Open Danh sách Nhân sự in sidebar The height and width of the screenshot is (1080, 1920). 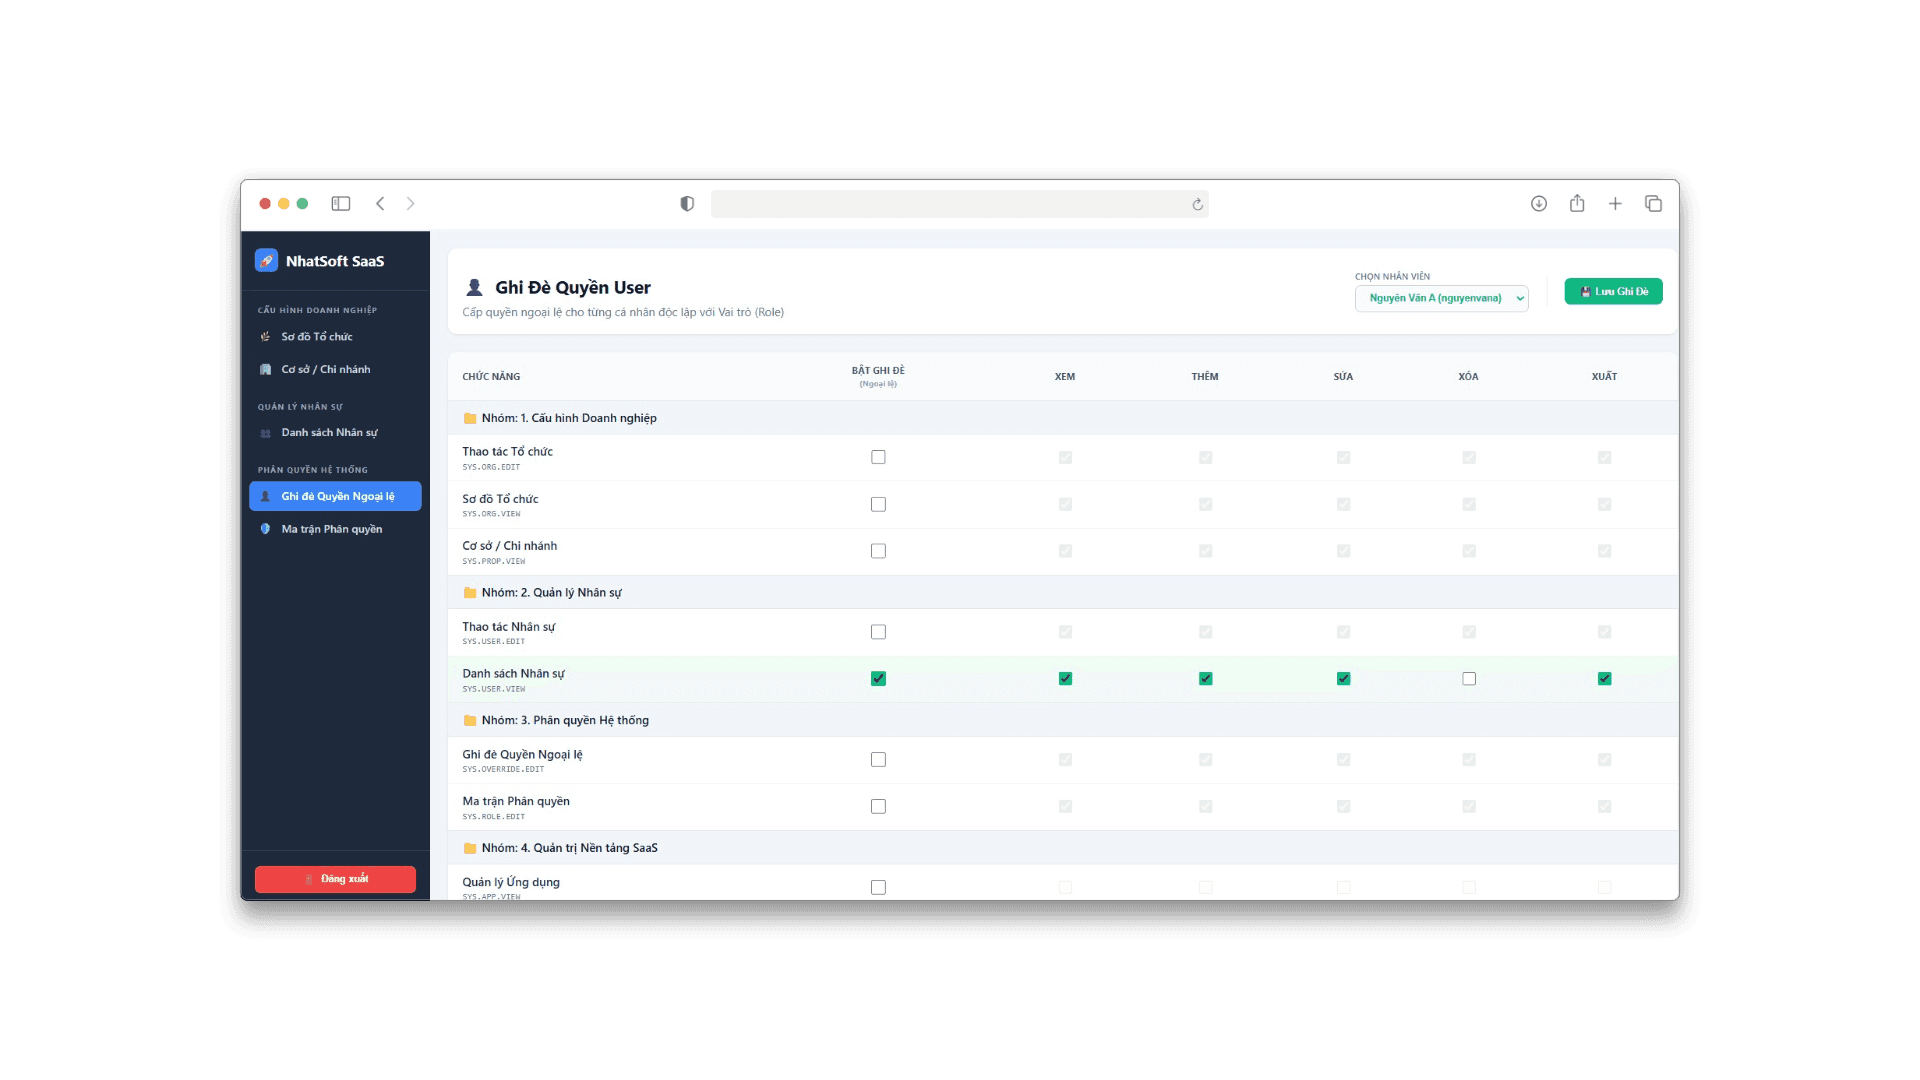click(x=335, y=433)
